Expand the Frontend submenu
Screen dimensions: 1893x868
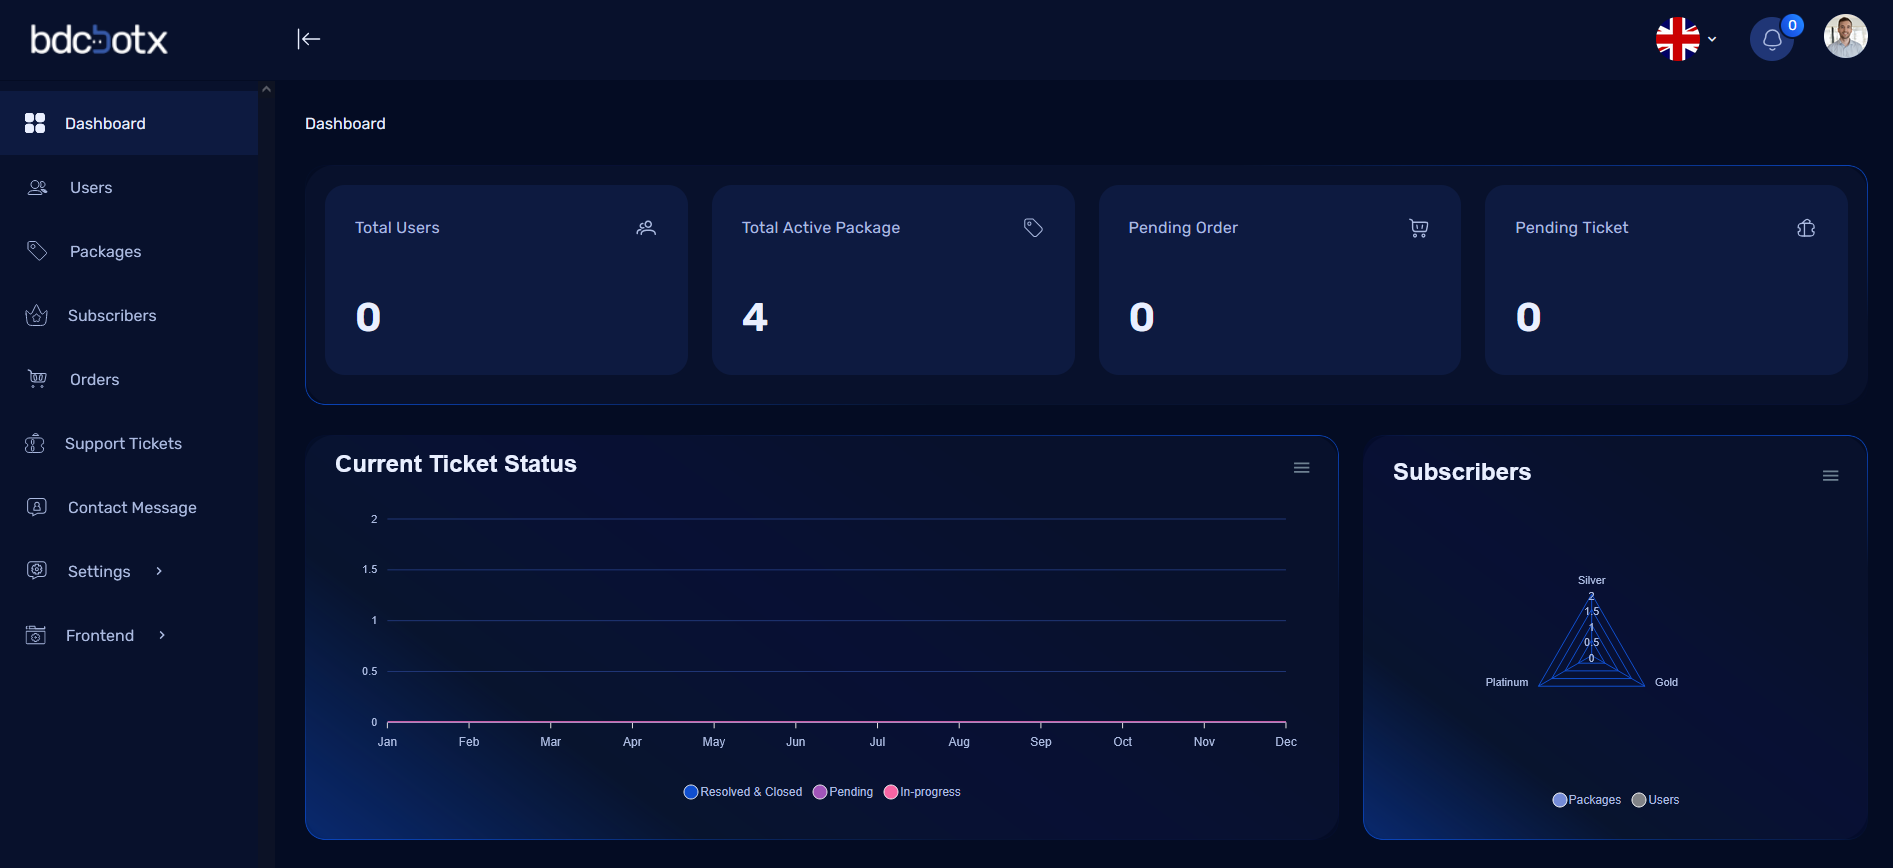click(100, 635)
